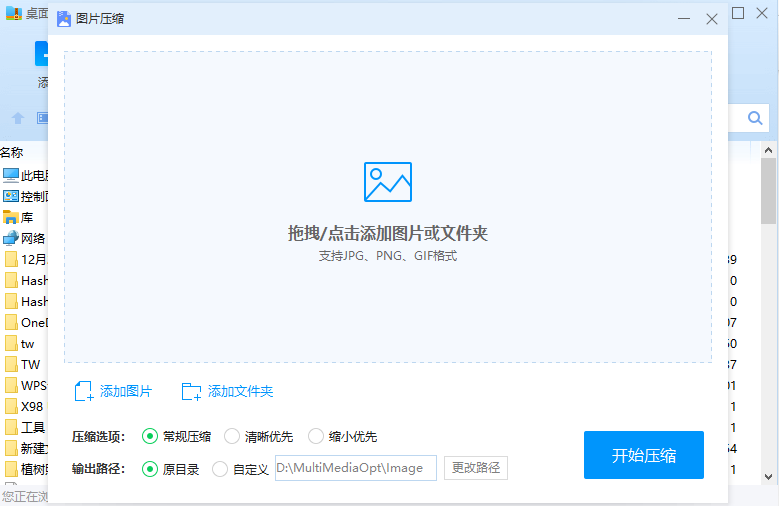This screenshot has height=506, width=779.
Task: Click the archive app icon beside 桌面
Action: point(13,13)
